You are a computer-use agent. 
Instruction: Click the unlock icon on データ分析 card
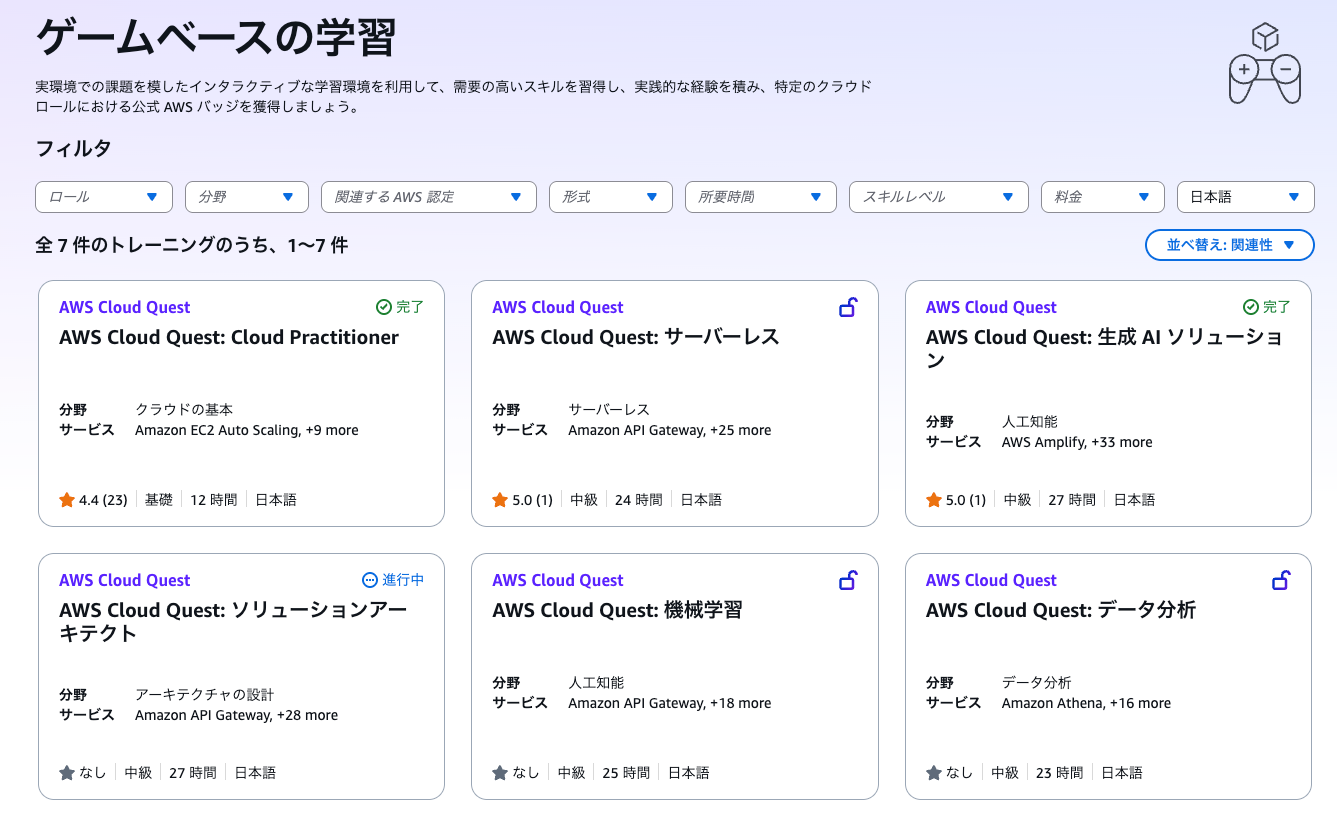pos(1281,580)
